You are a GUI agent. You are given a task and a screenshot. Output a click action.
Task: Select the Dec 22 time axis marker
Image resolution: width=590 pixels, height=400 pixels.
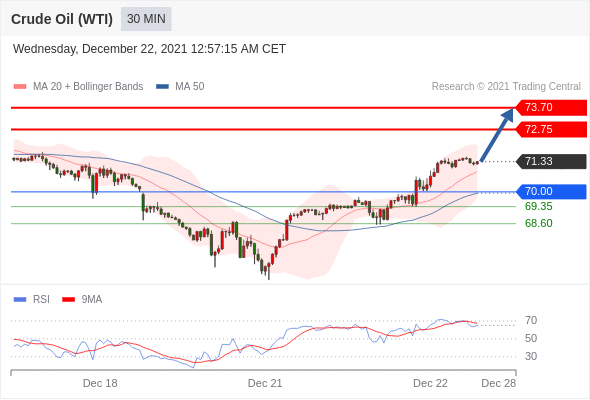[x=430, y=383]
